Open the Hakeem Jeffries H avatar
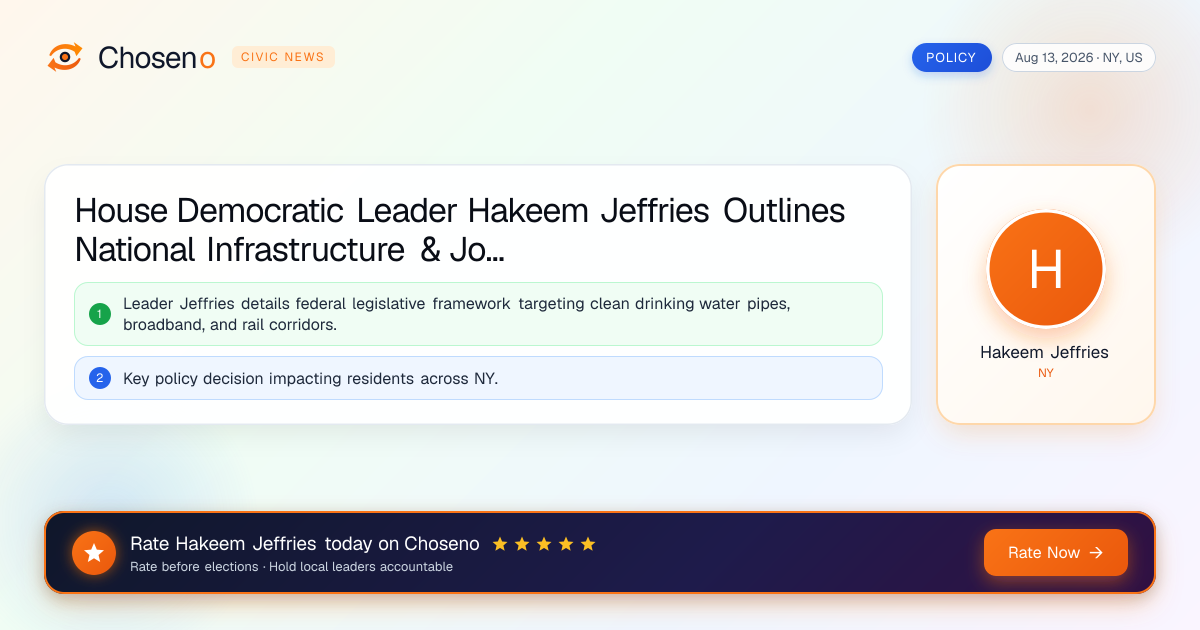Viewport: 1200px width, 630px height. click(x=1046, y=270)
